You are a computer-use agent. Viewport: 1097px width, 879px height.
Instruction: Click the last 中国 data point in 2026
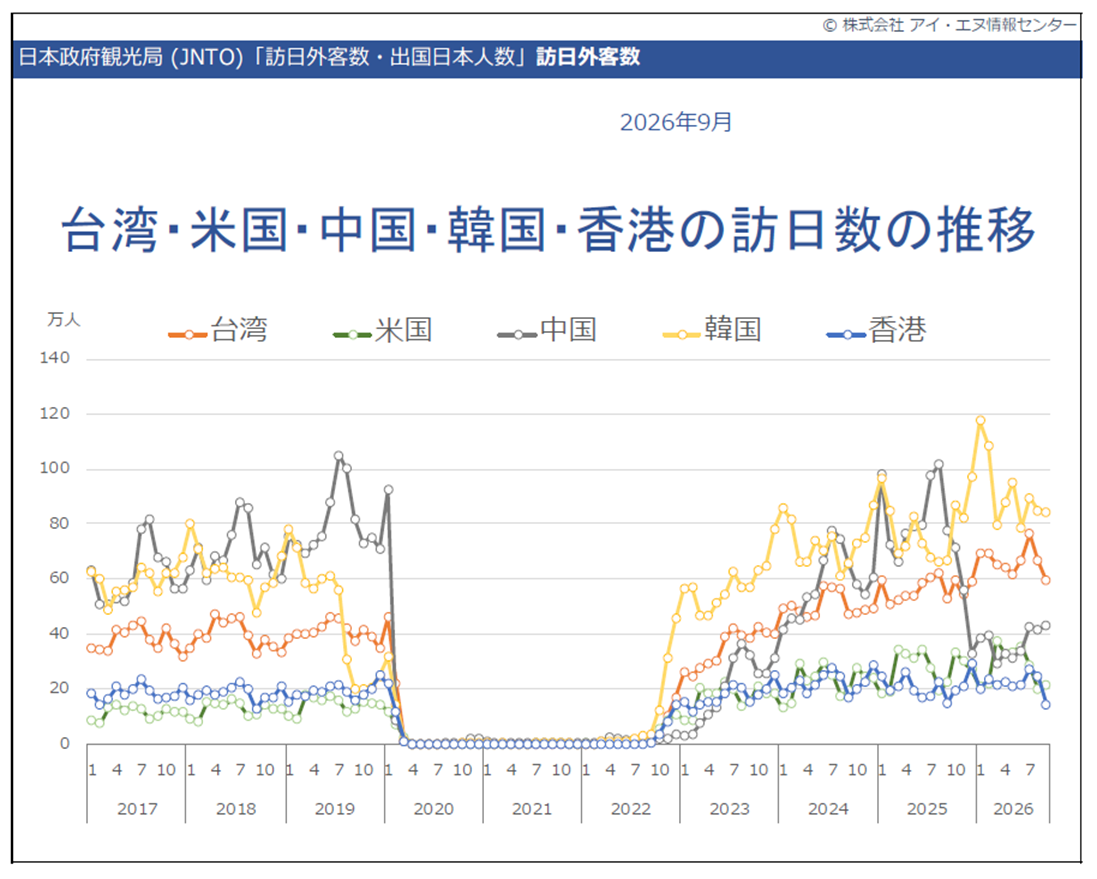[1046, 626]
